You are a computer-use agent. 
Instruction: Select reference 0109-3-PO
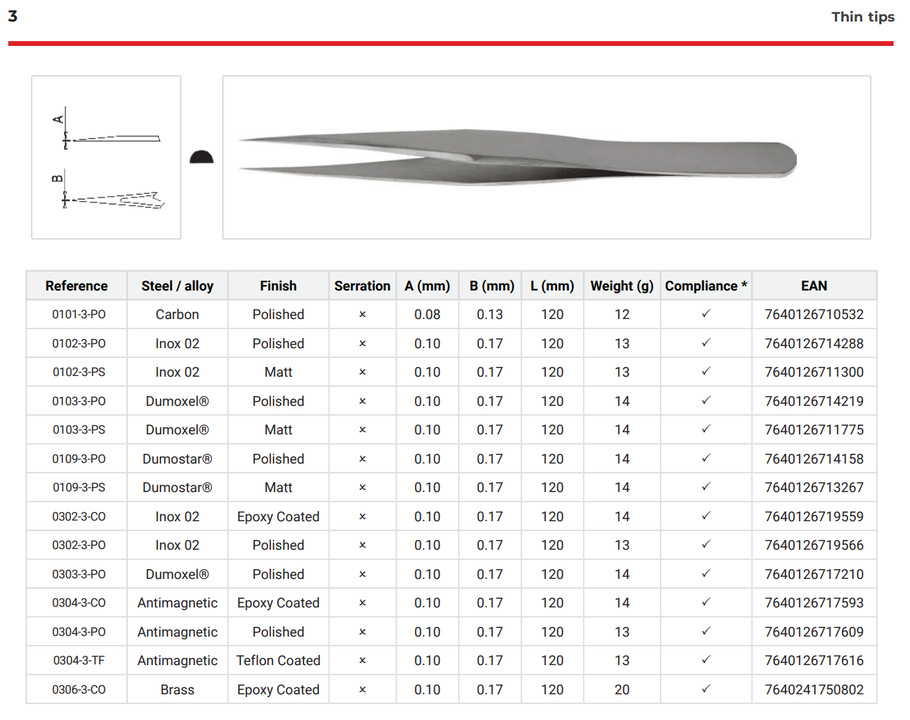coord(79,459)
